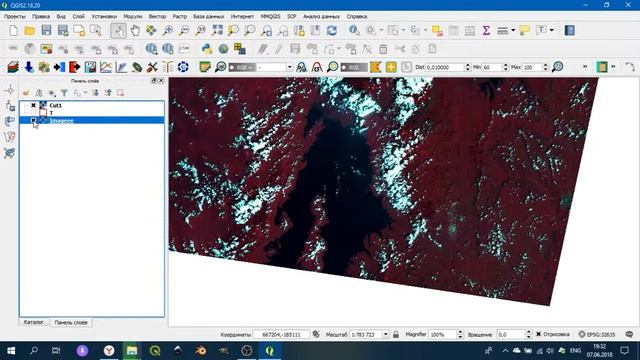Toggle the ROI button in SCP toolbar
The image size is (640, 360).
[354, 67]
